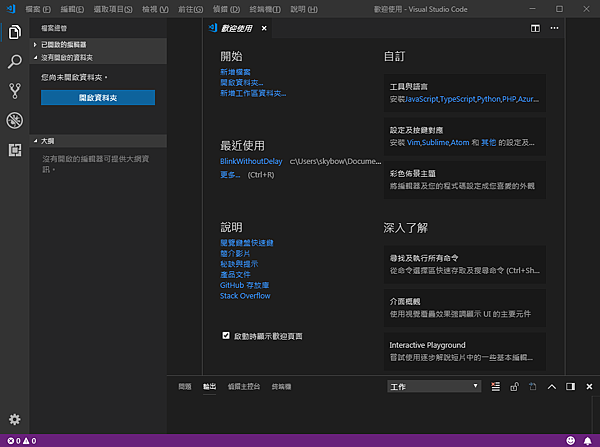
Task: Open the Source Control view icon
Action: pos(14,91)
